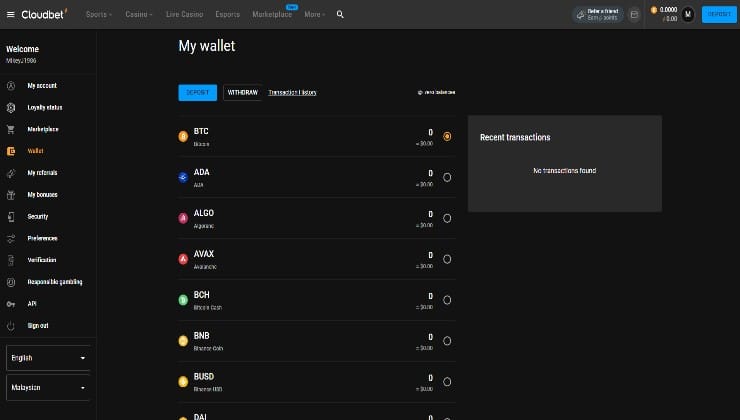Open Security label in sidebar

pos(38,217)
